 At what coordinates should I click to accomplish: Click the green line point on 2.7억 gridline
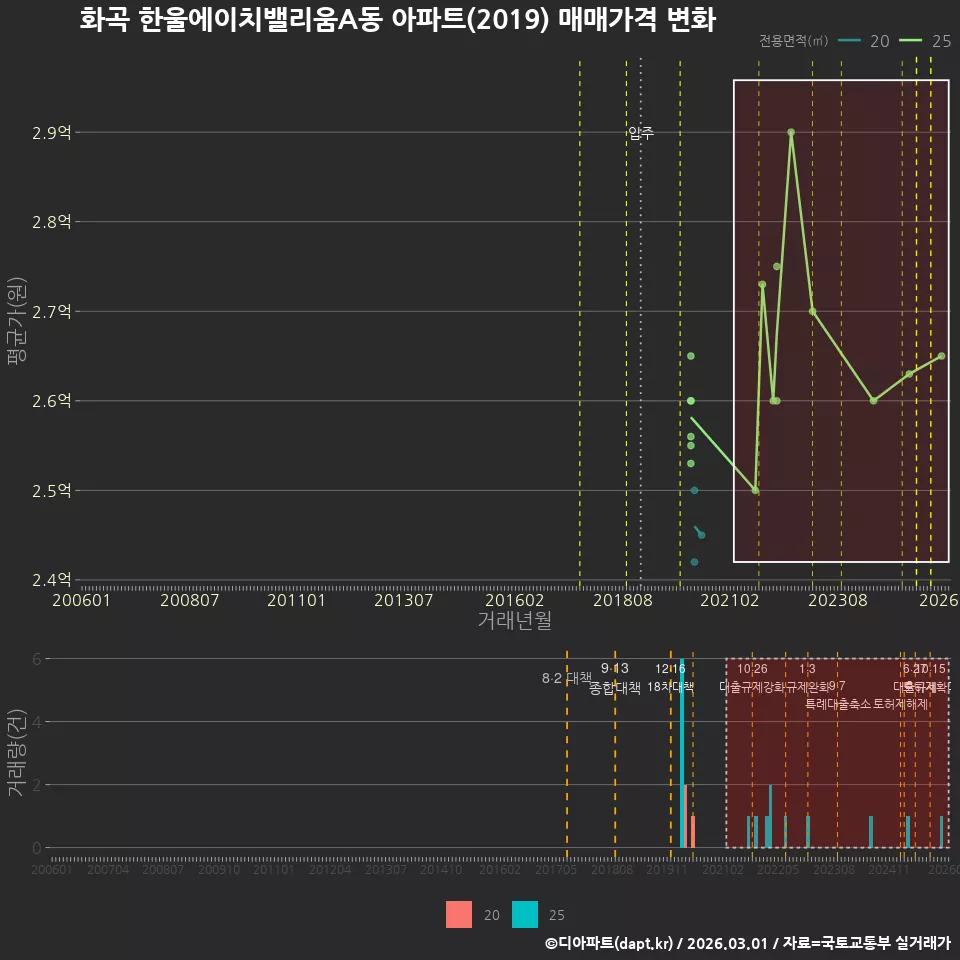pos(812,311)
